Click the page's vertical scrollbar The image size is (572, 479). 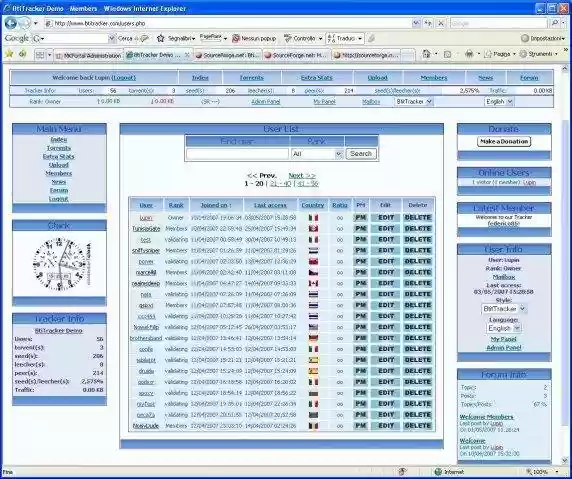[x=565, y=264]
